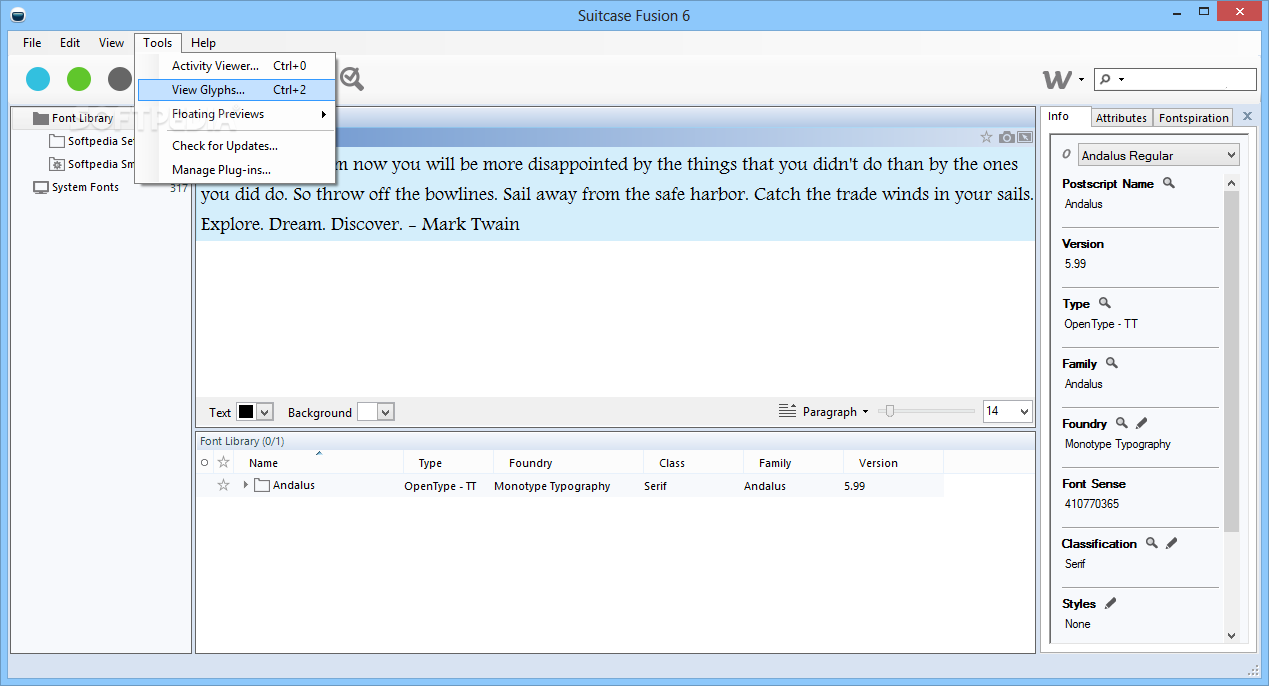The image size is (1269, 686).
Task: Click the magnifier next to Family
Action: click(x=1111, y=363)
